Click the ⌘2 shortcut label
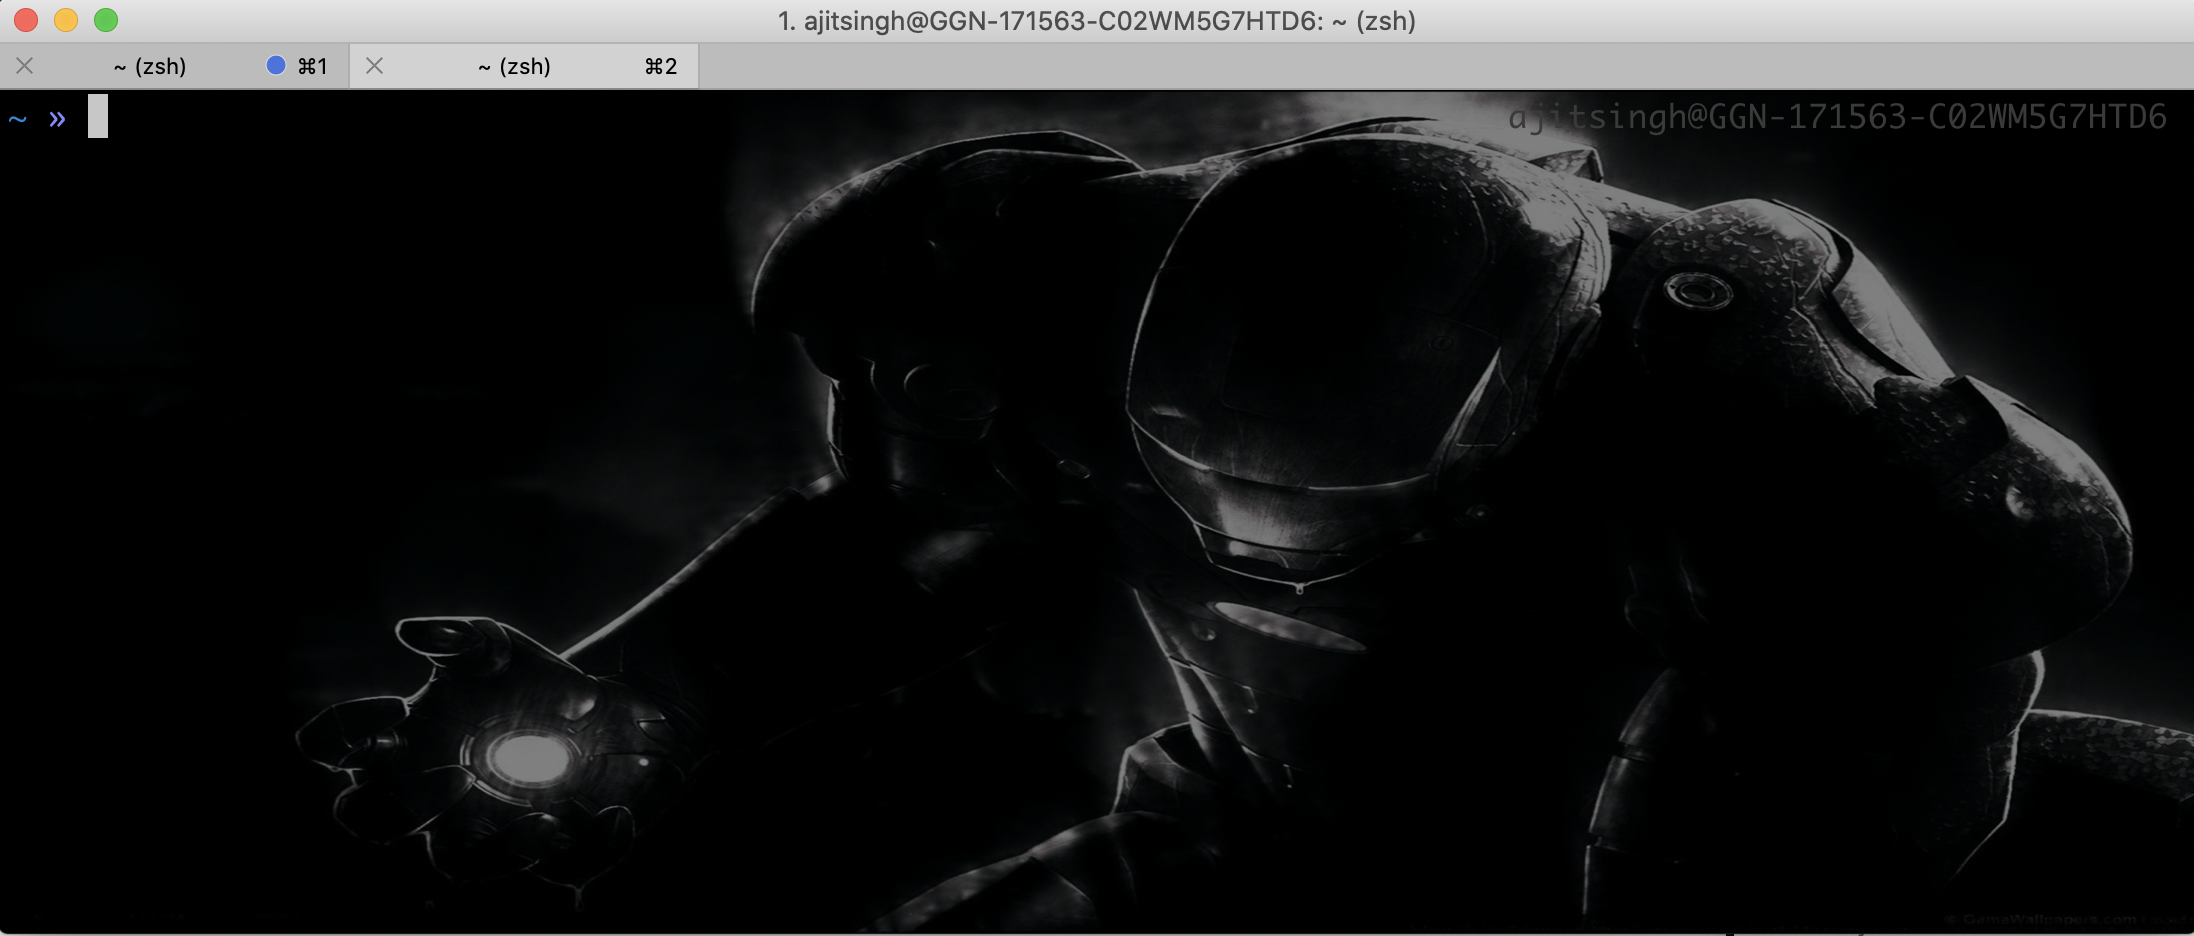This screenshot has height=936, width=2194. click(x=661, y=66)
